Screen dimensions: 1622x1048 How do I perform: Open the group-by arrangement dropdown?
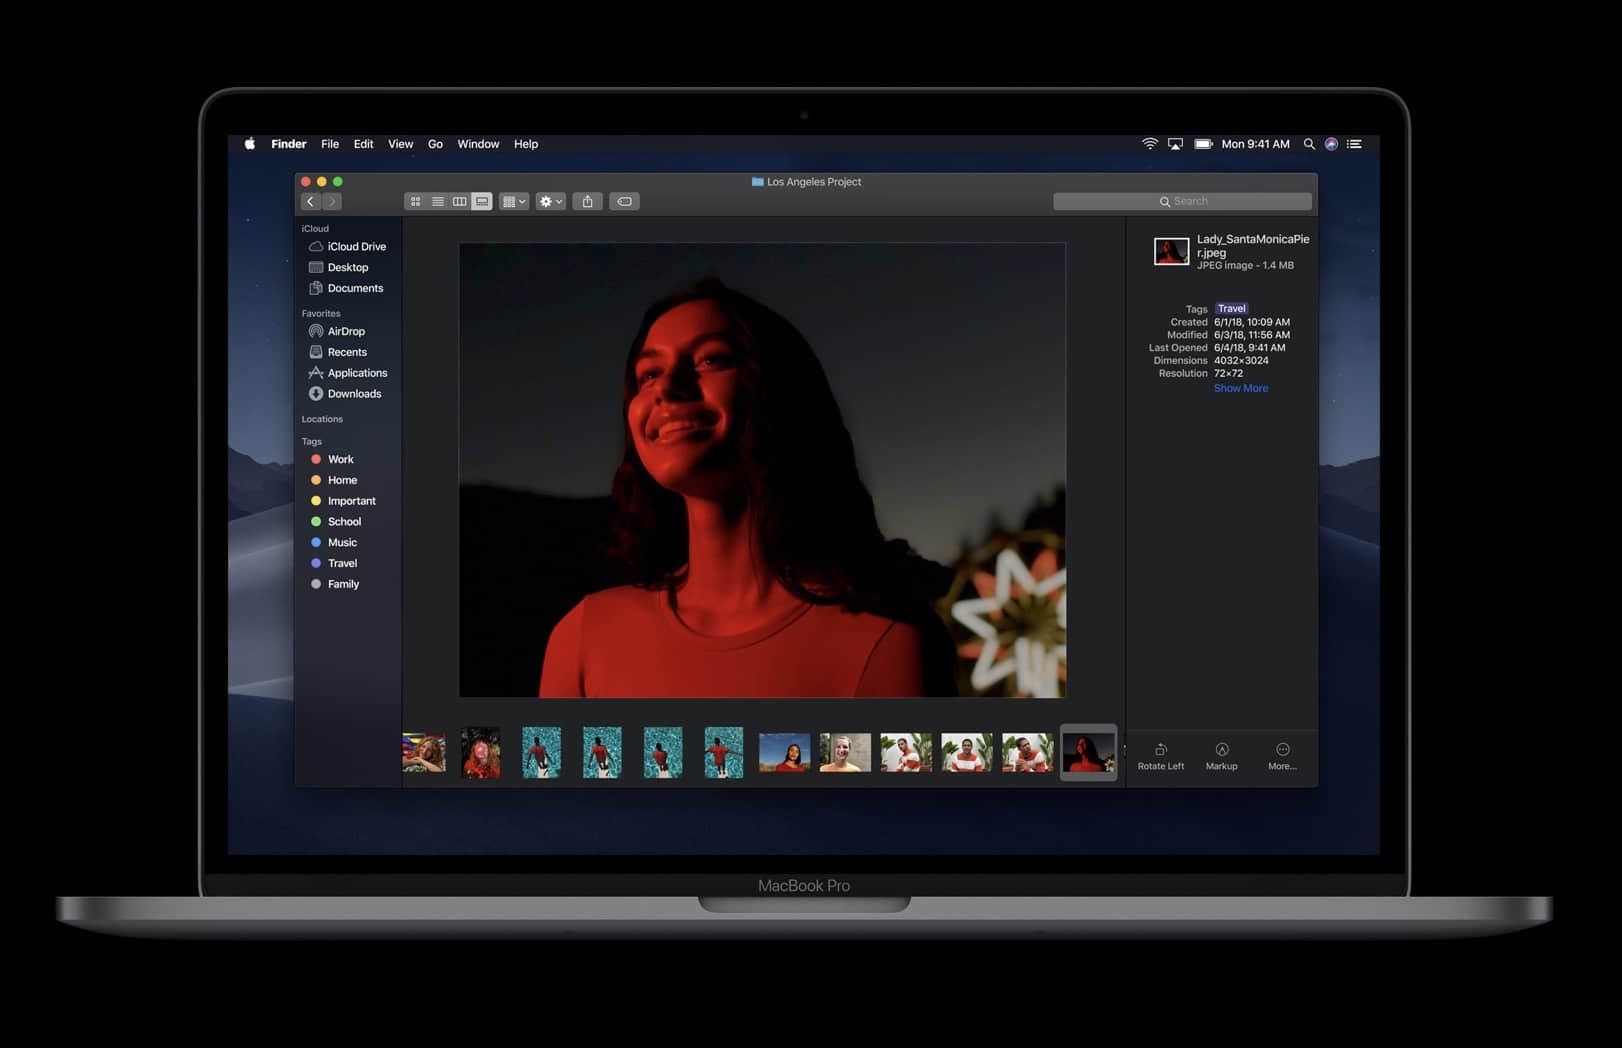514,202
